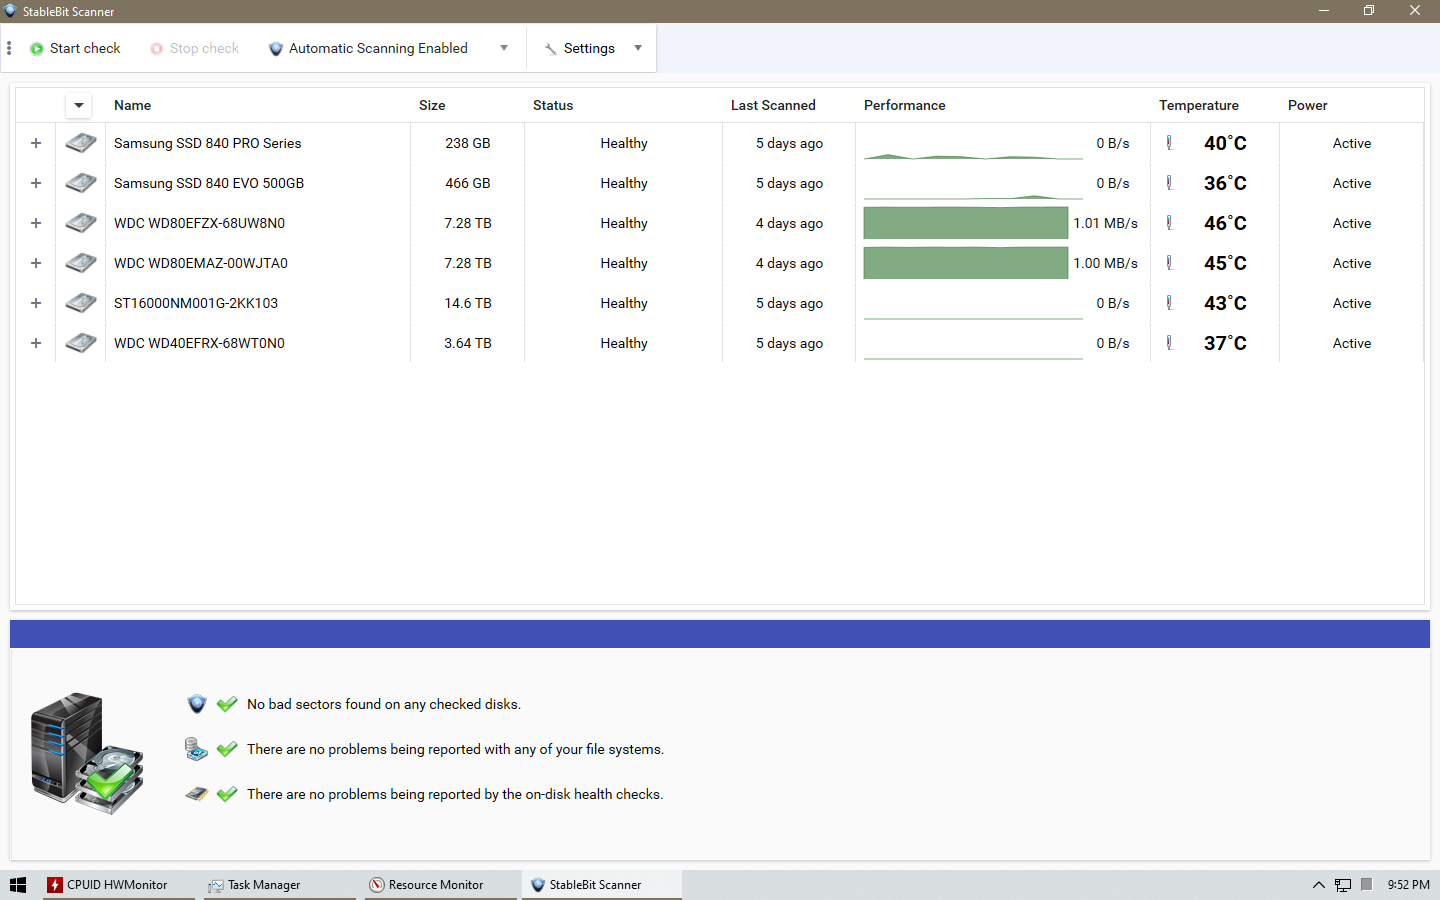The image size is (1440, 900).
Task: Click the on-disk health check drive icon
Action: pyautogui.click(x=196, y=794)
